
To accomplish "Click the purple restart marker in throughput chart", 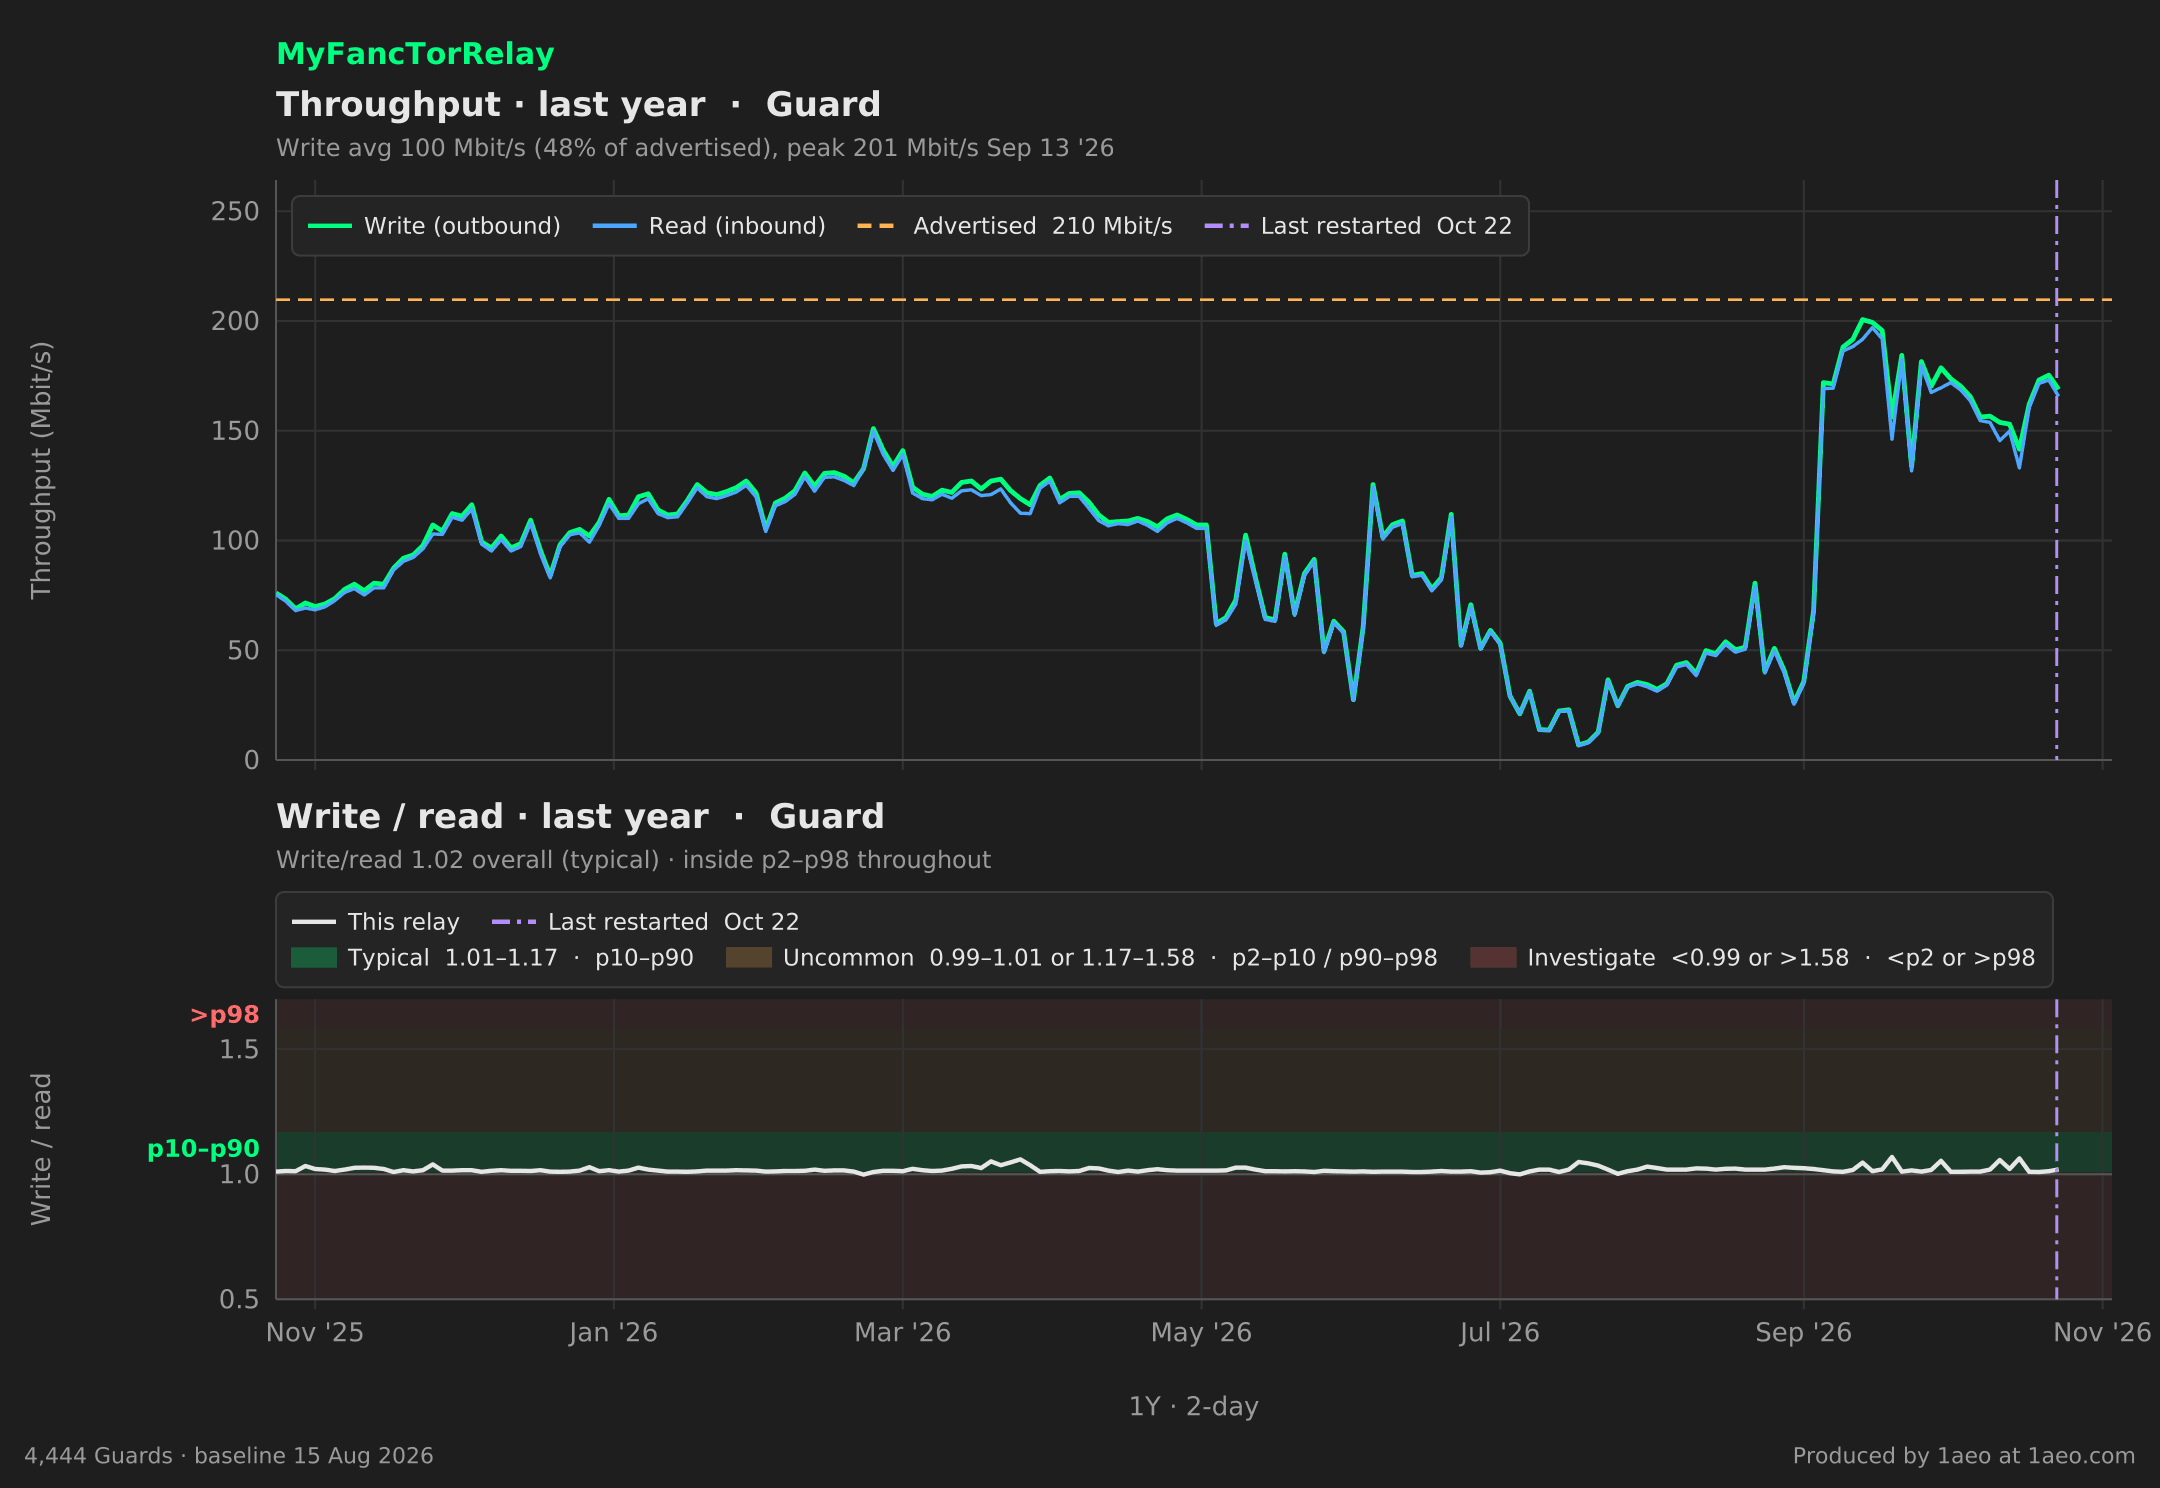I will 2056,470.
